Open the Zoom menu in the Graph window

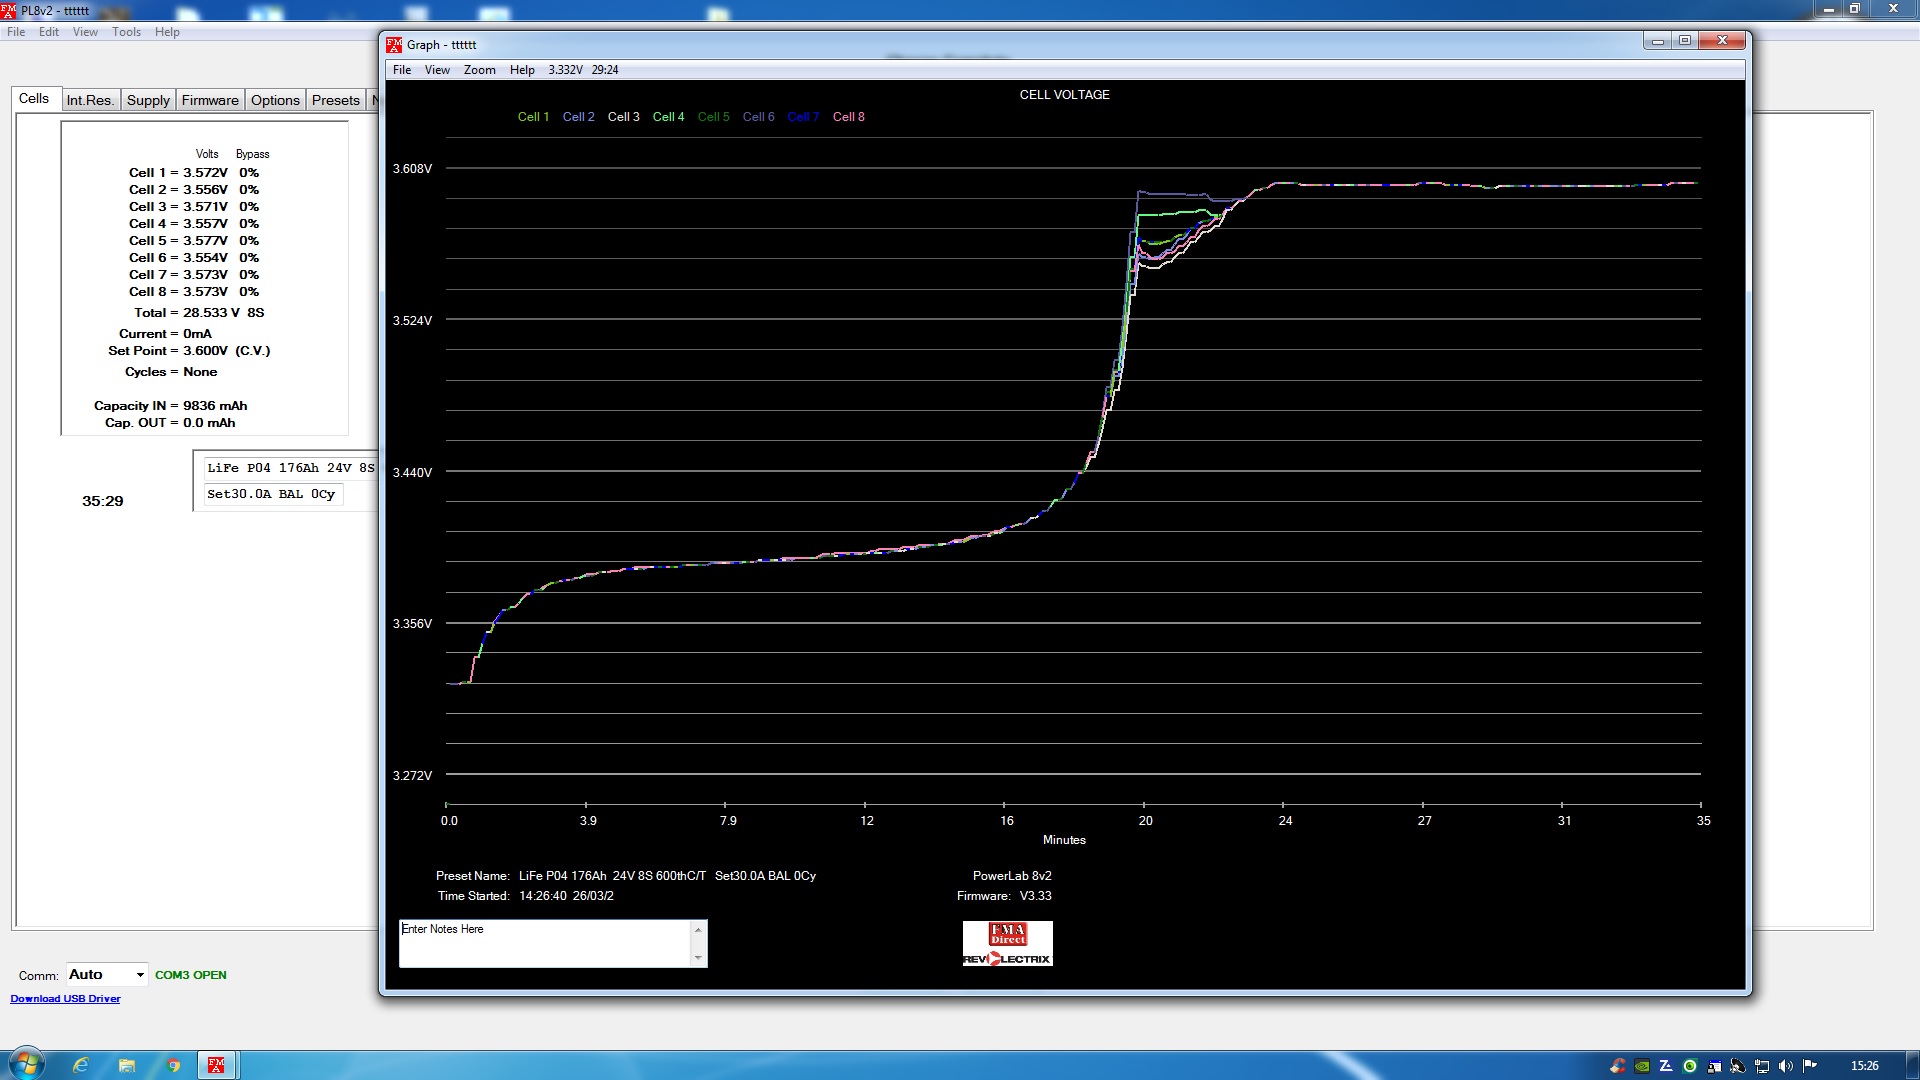tap(479, 70)
